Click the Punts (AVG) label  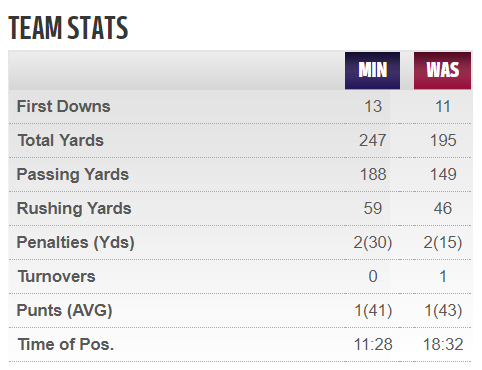pos(64,310)
